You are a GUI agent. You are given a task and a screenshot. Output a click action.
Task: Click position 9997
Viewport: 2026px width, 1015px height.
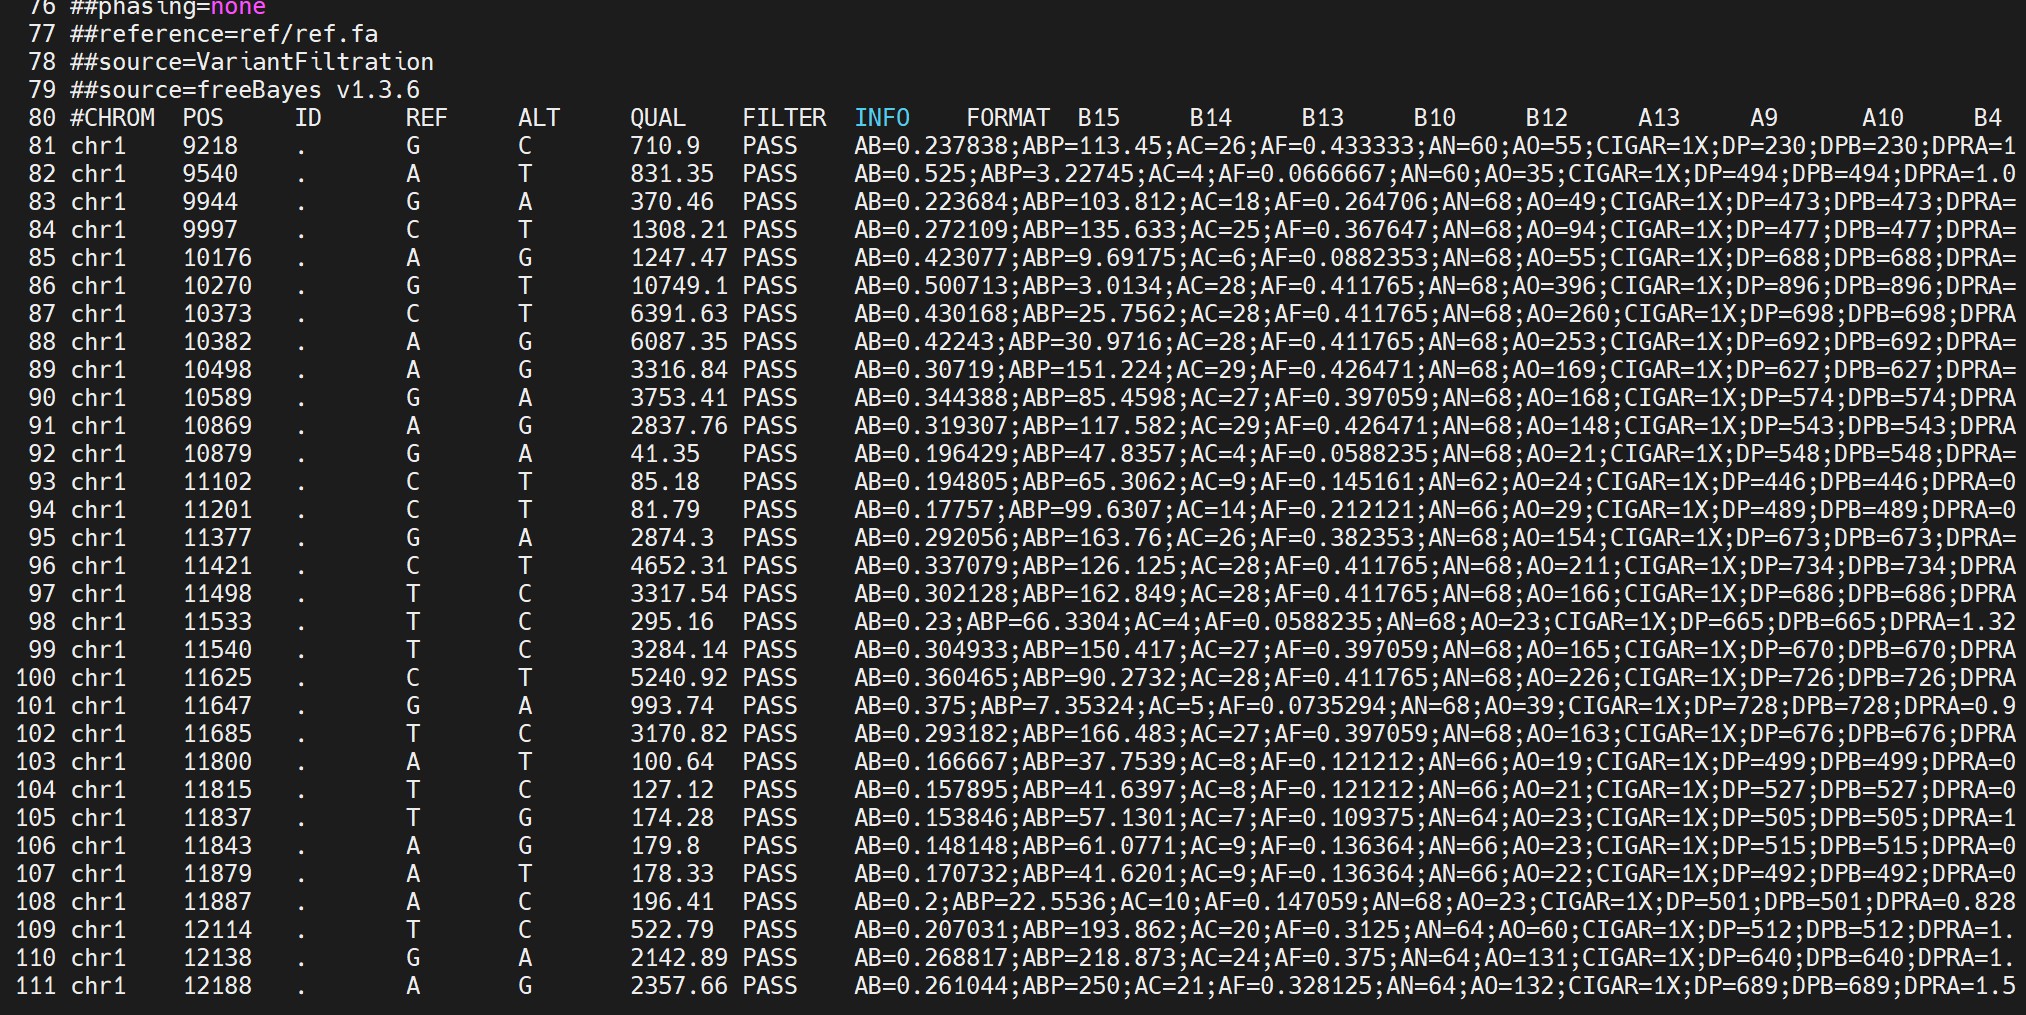point(210,230)
